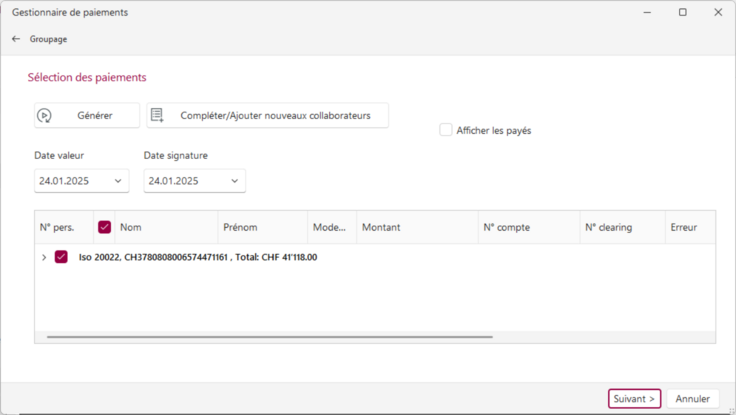Click the add collaborators list icon

157,115
